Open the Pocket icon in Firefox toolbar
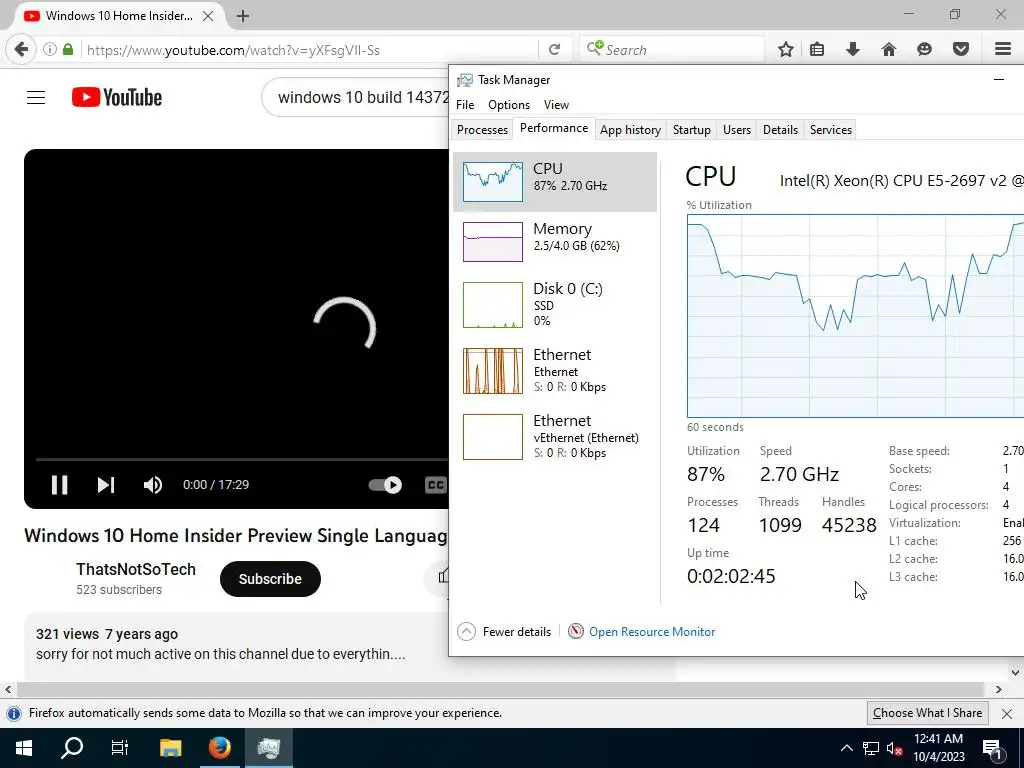1024x768 pixels. (961, 50)
